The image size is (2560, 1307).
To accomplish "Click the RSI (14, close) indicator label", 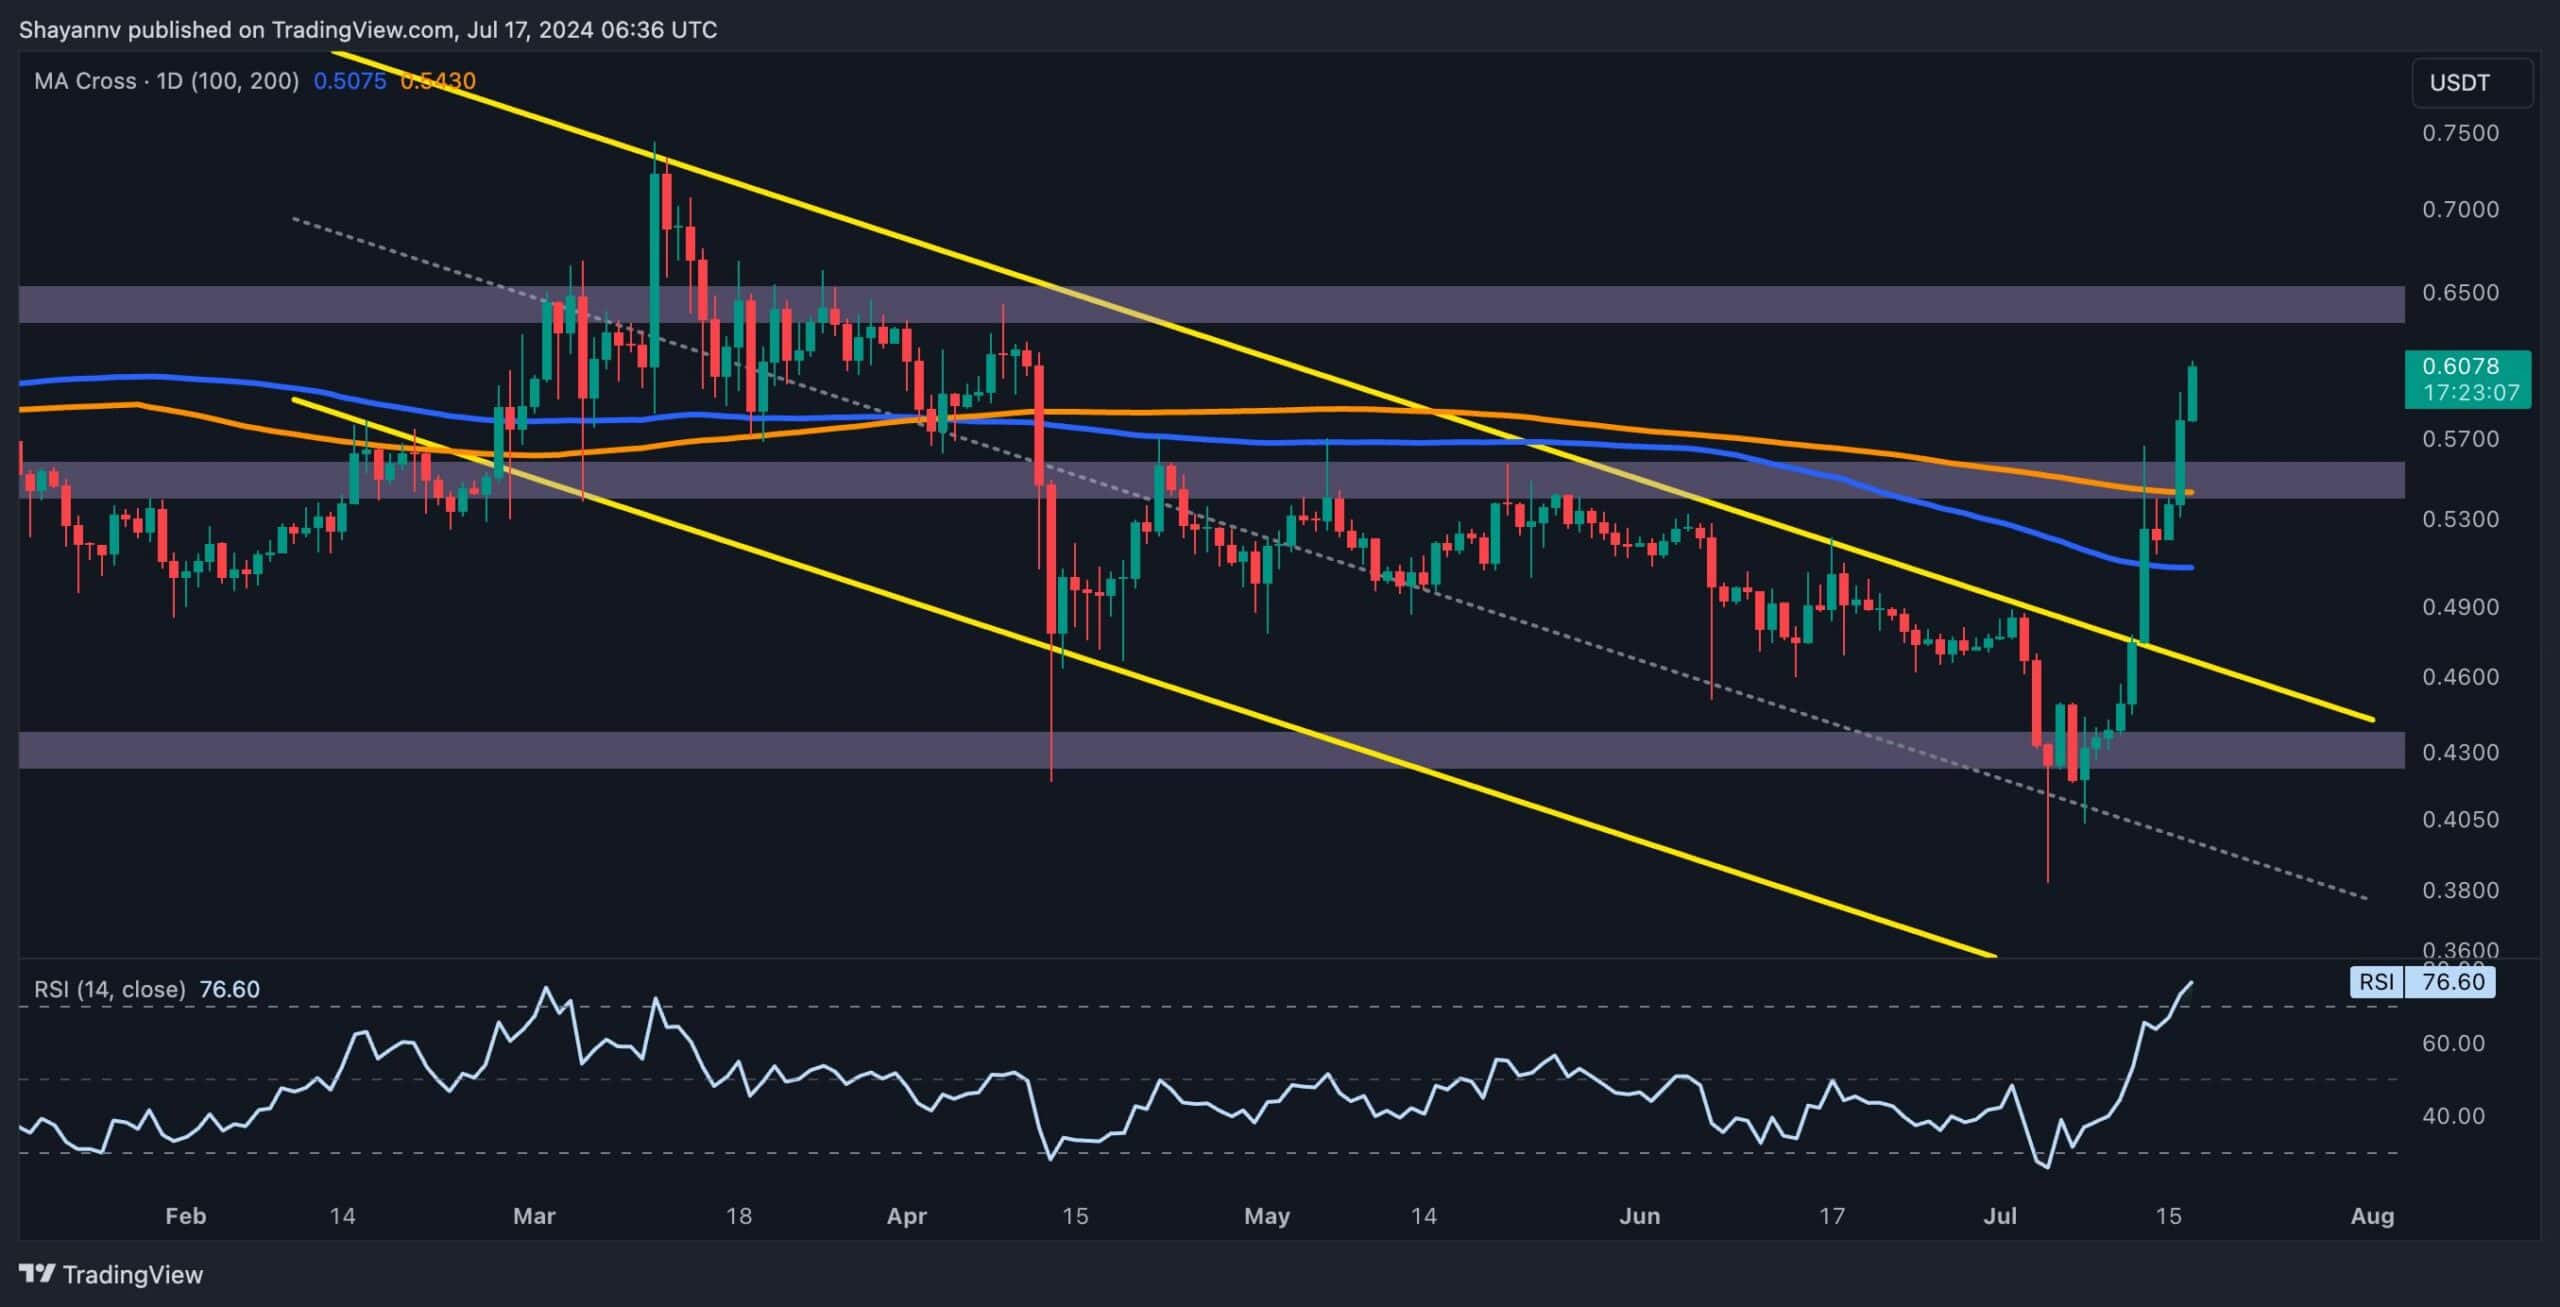I will pos(110,989).
